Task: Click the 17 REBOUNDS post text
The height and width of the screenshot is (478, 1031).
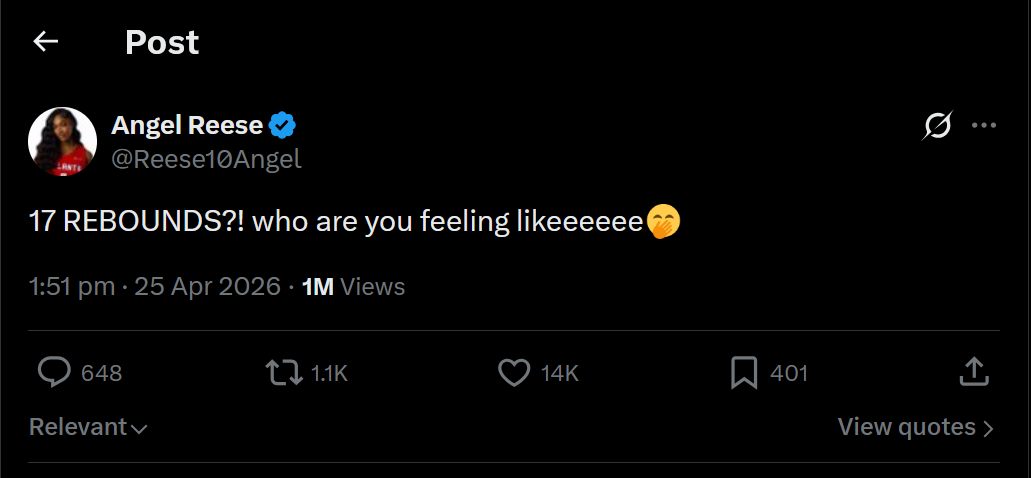Action: click(335, 221)
